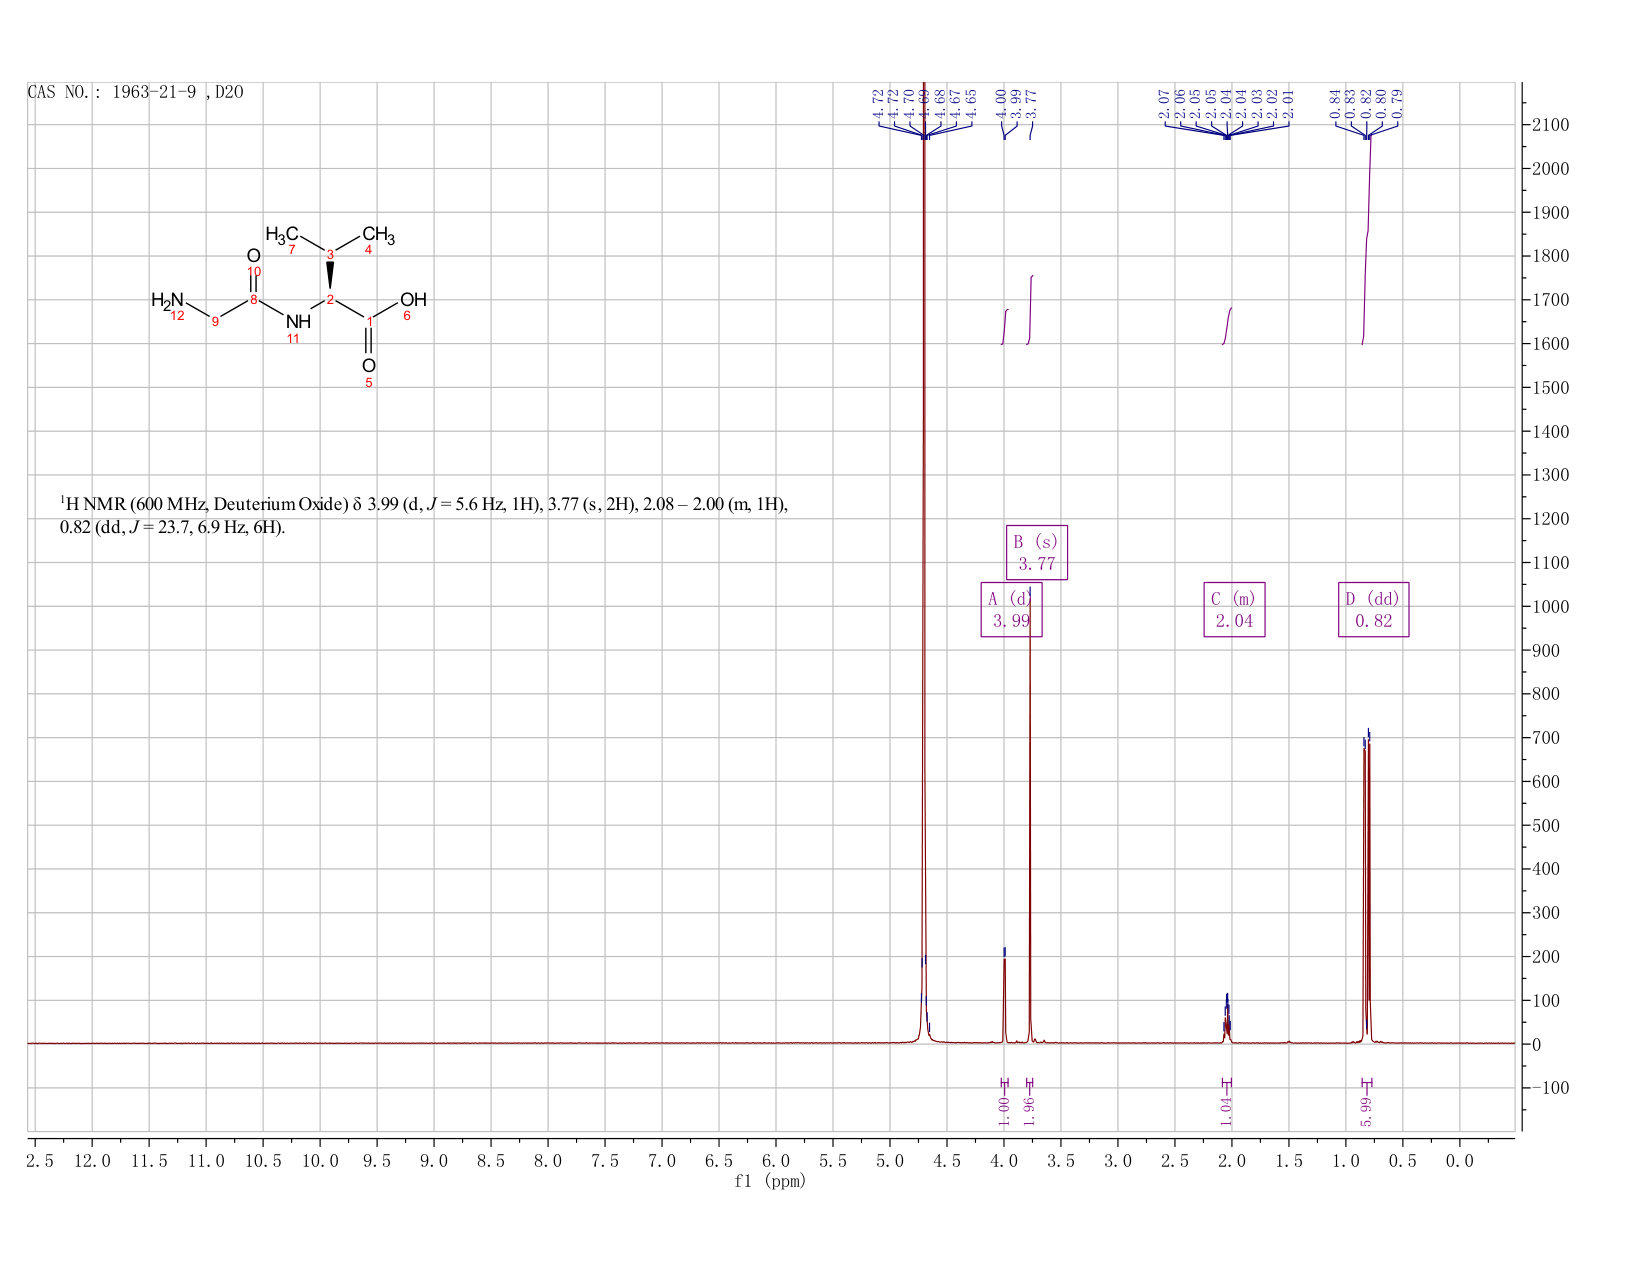Click the f1 (ppm) axis label
Screen dimensions: 1650x1275
[x=770, y=1181]
